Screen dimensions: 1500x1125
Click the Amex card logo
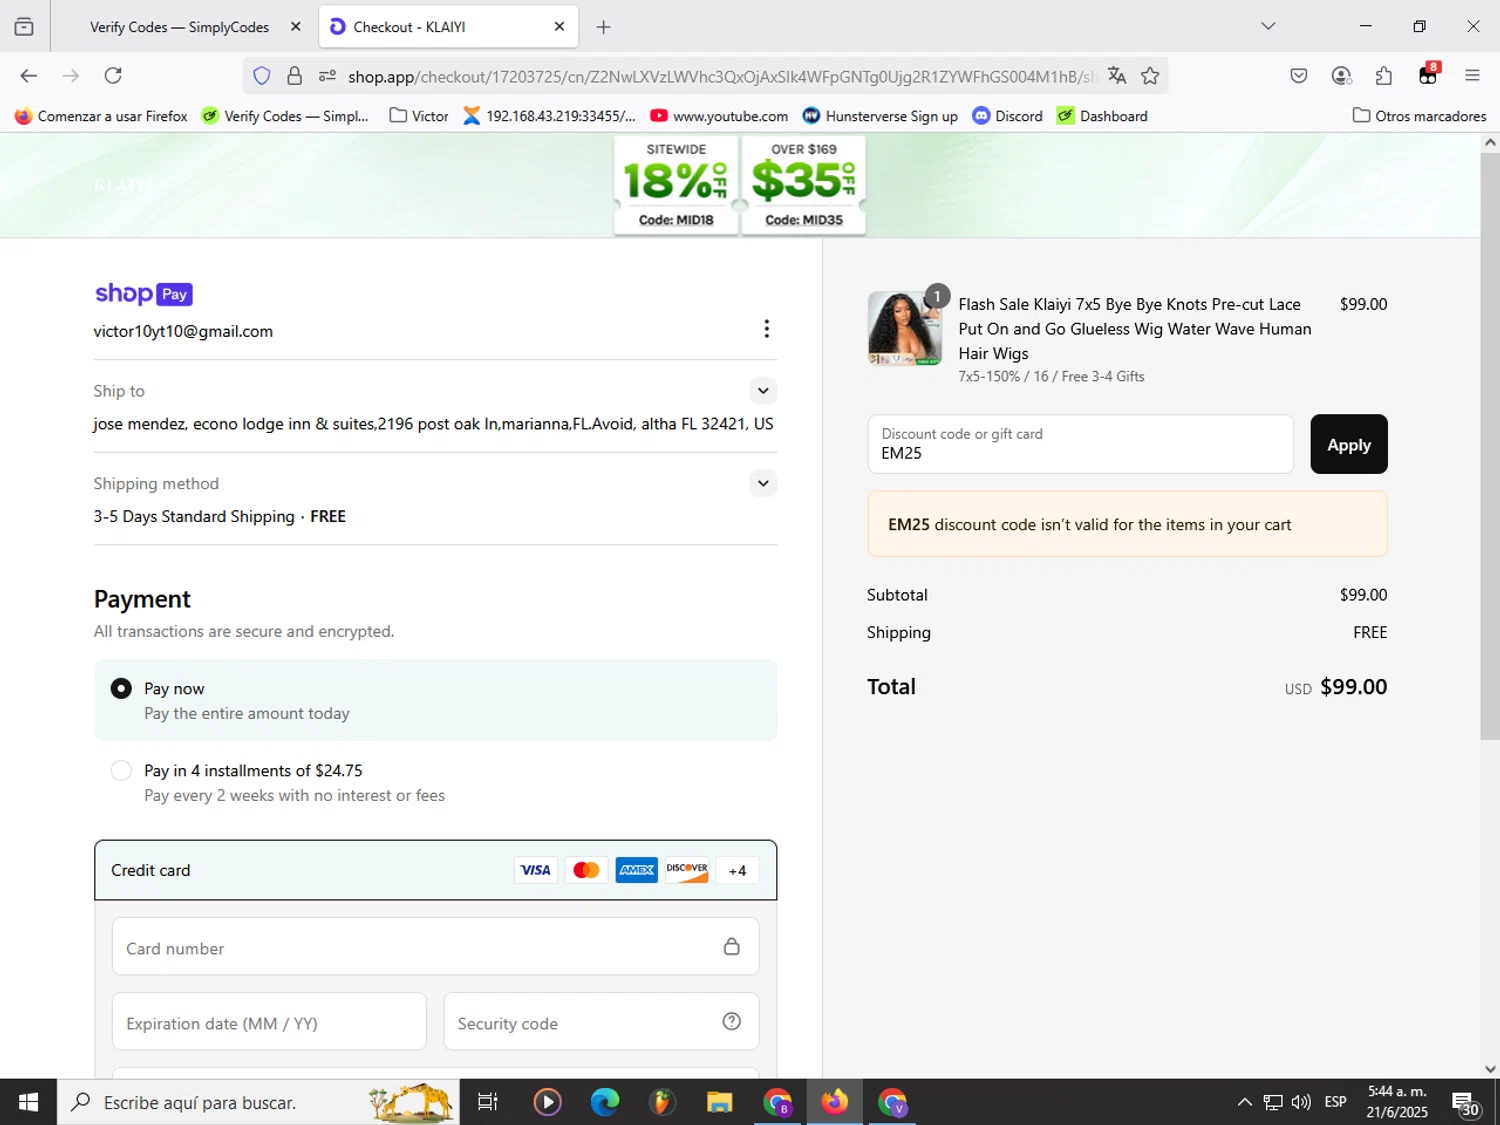[x=637, y=870]
